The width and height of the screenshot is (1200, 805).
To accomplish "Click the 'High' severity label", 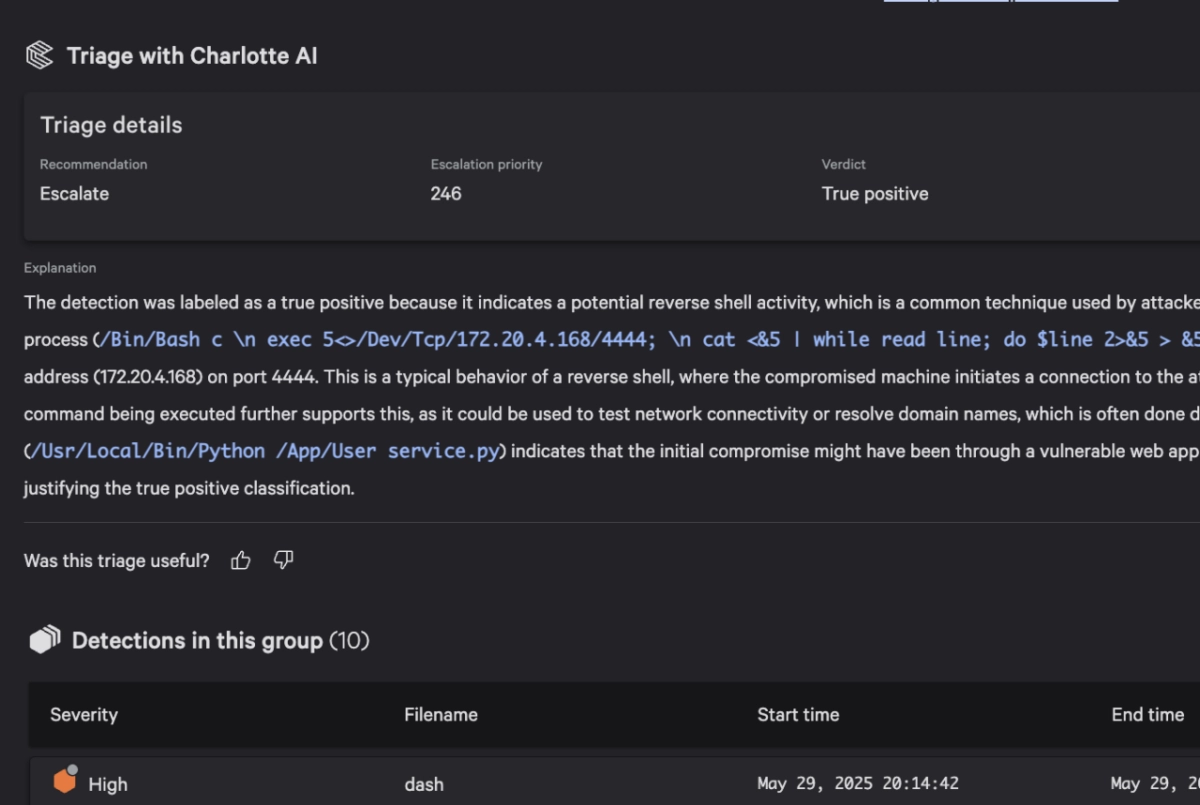I will coord(108,784).
